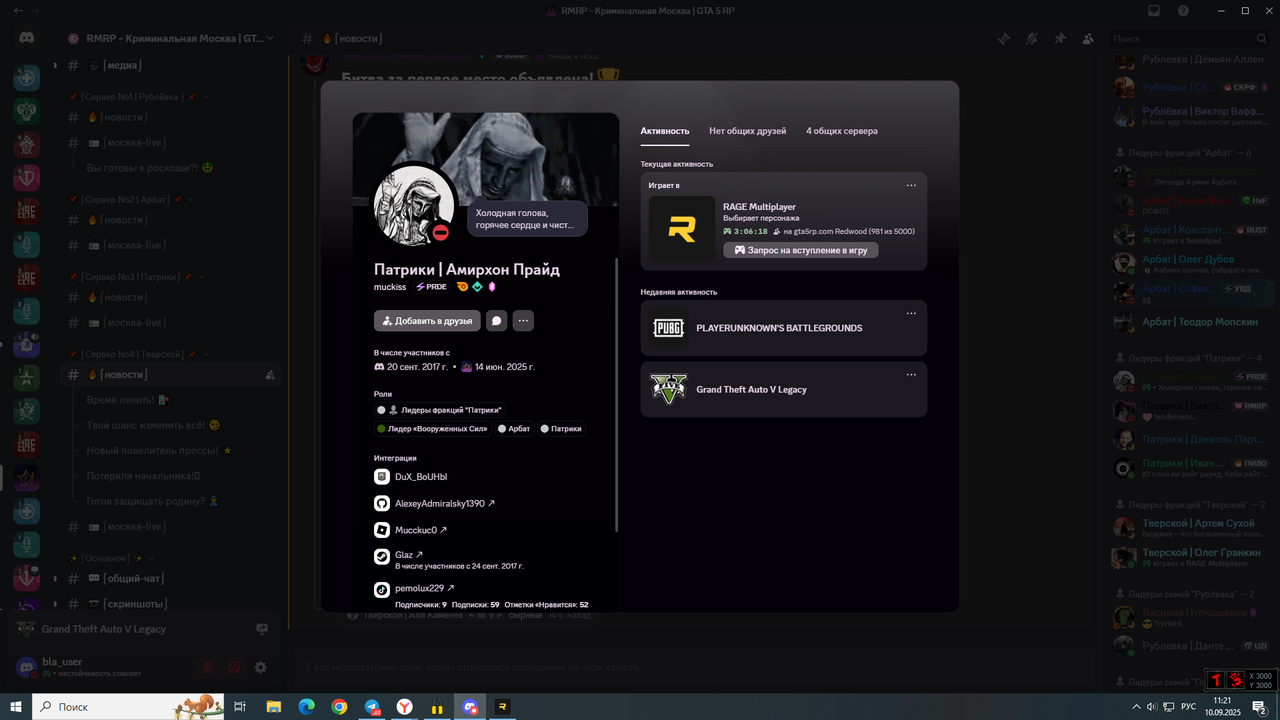Toggle notification mute bell in channel header

coord(1031,38)
